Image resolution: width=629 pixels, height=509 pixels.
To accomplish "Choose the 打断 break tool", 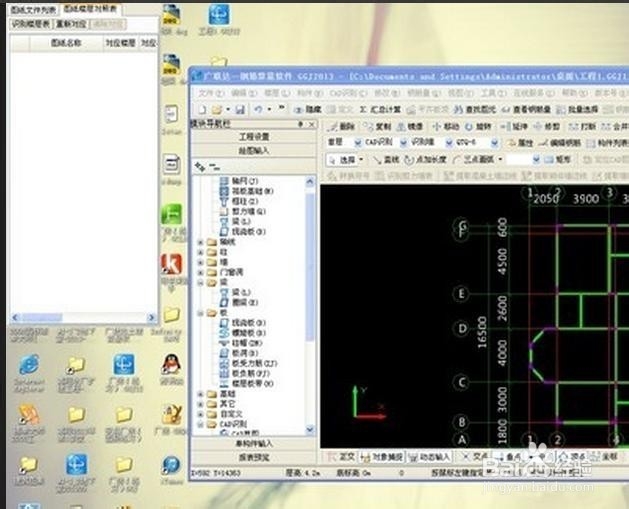I will point(582,126).
